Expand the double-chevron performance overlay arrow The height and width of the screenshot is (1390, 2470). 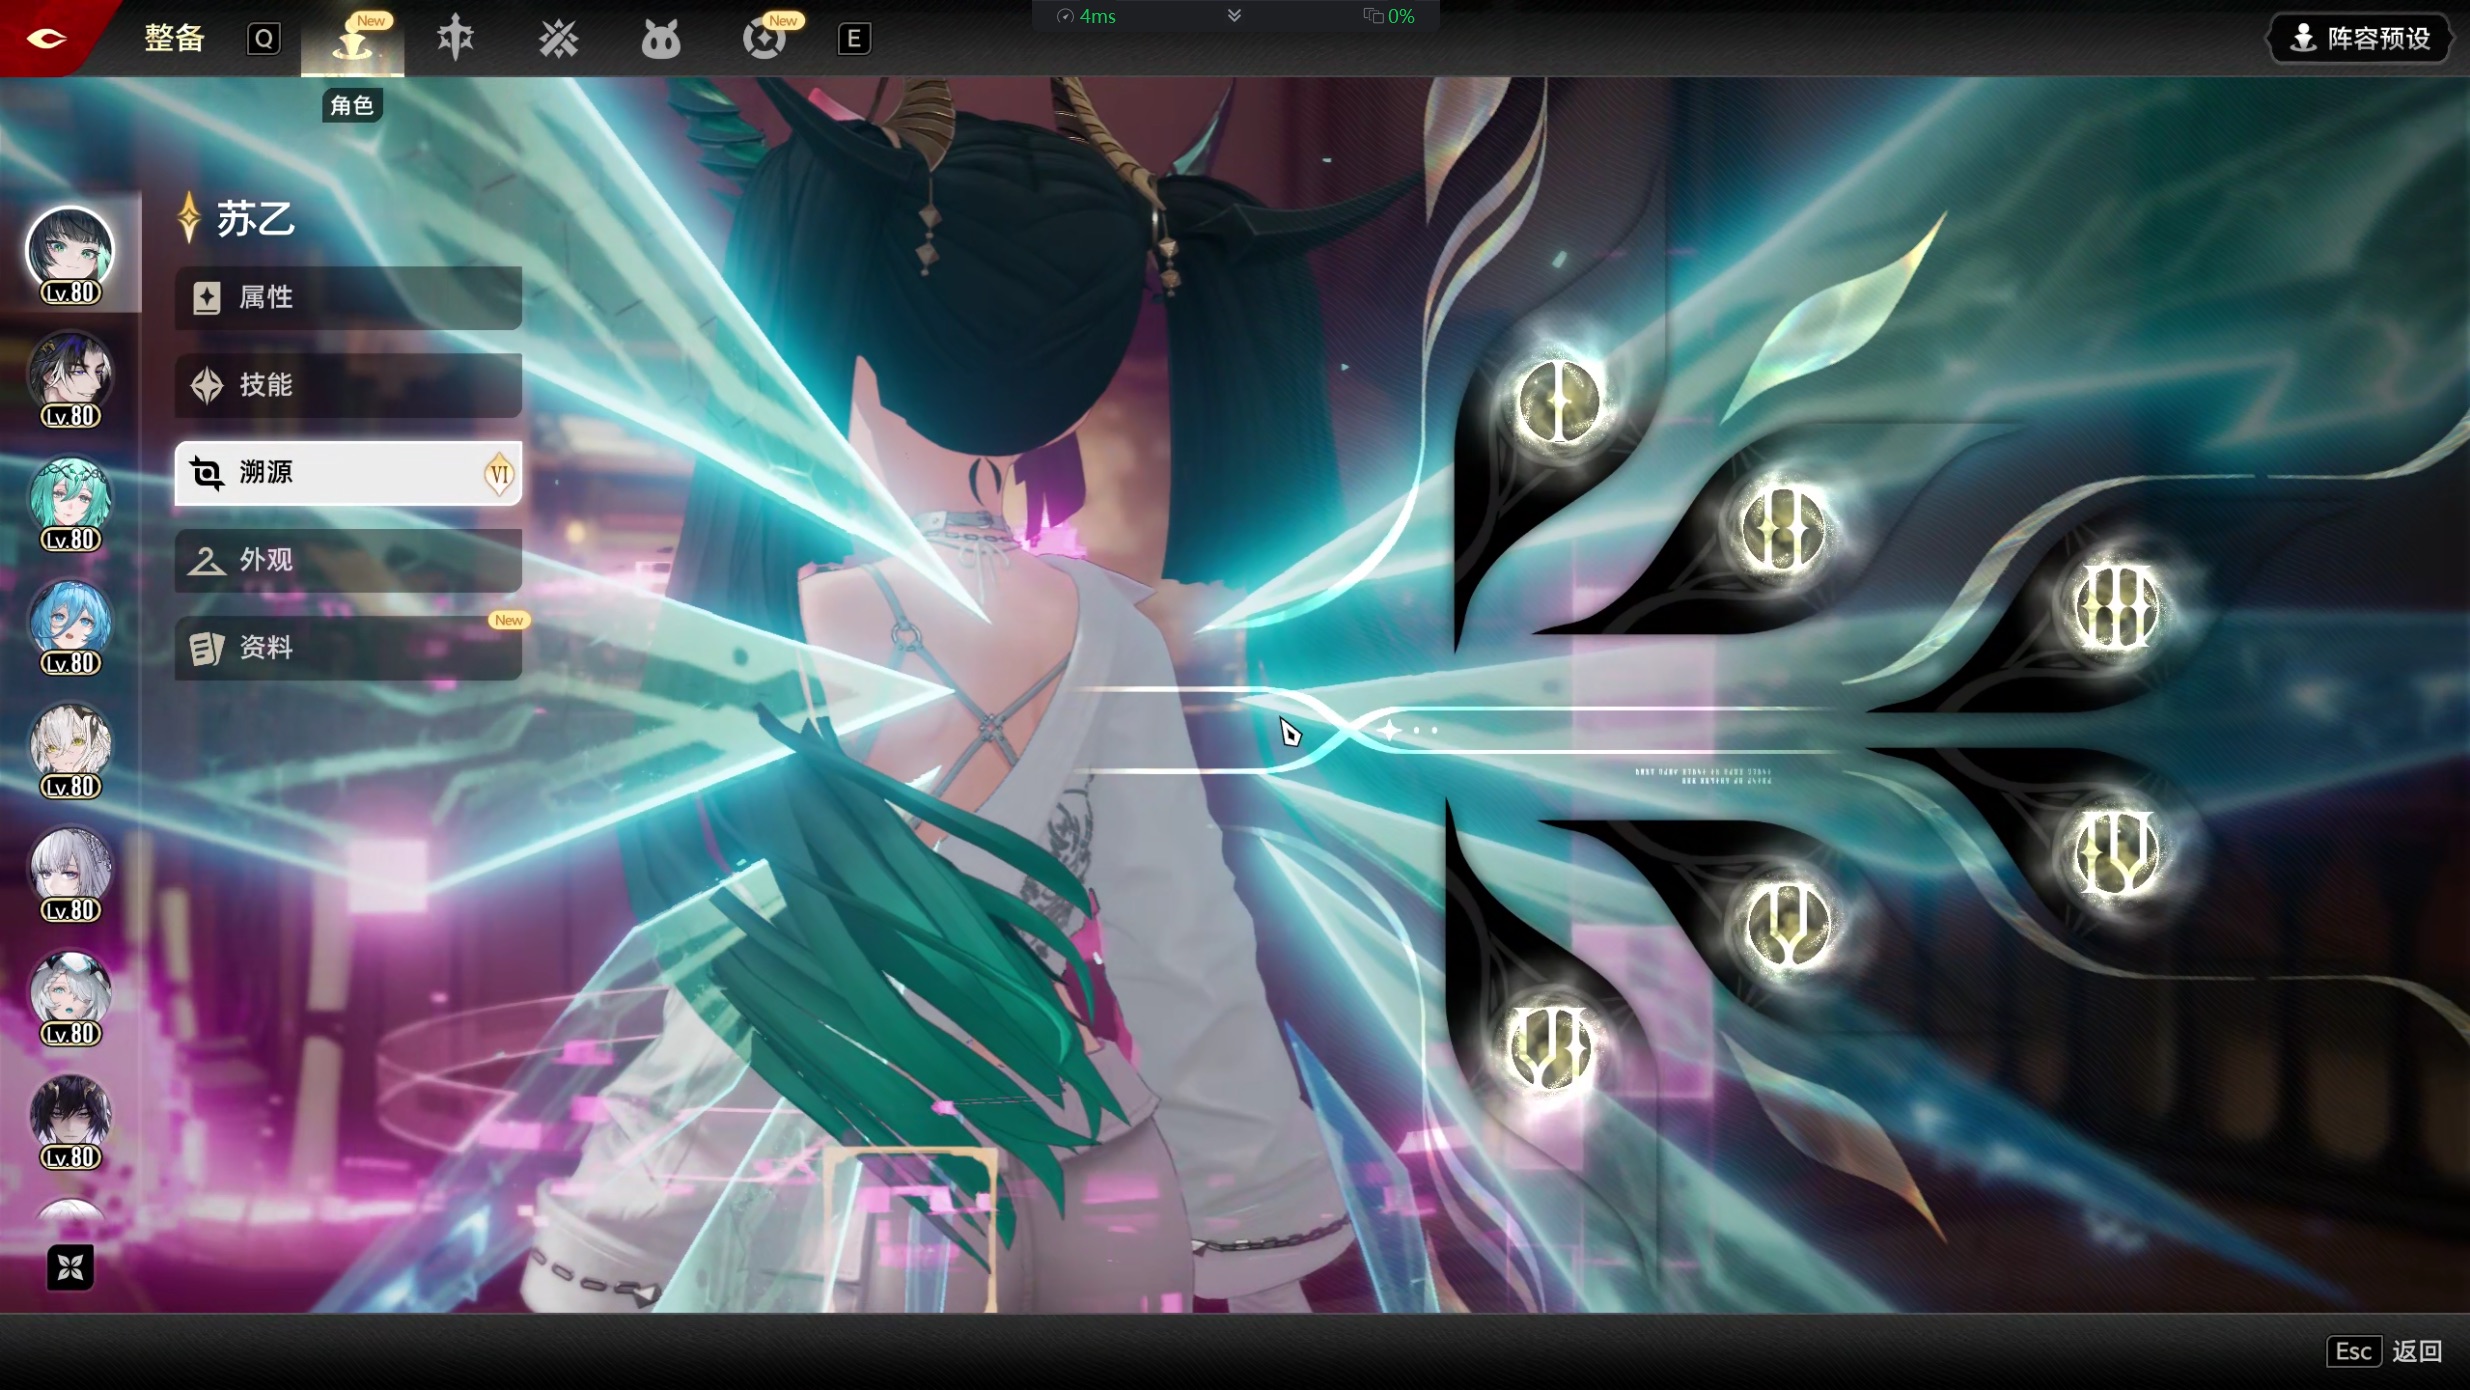click(1234, 15)
